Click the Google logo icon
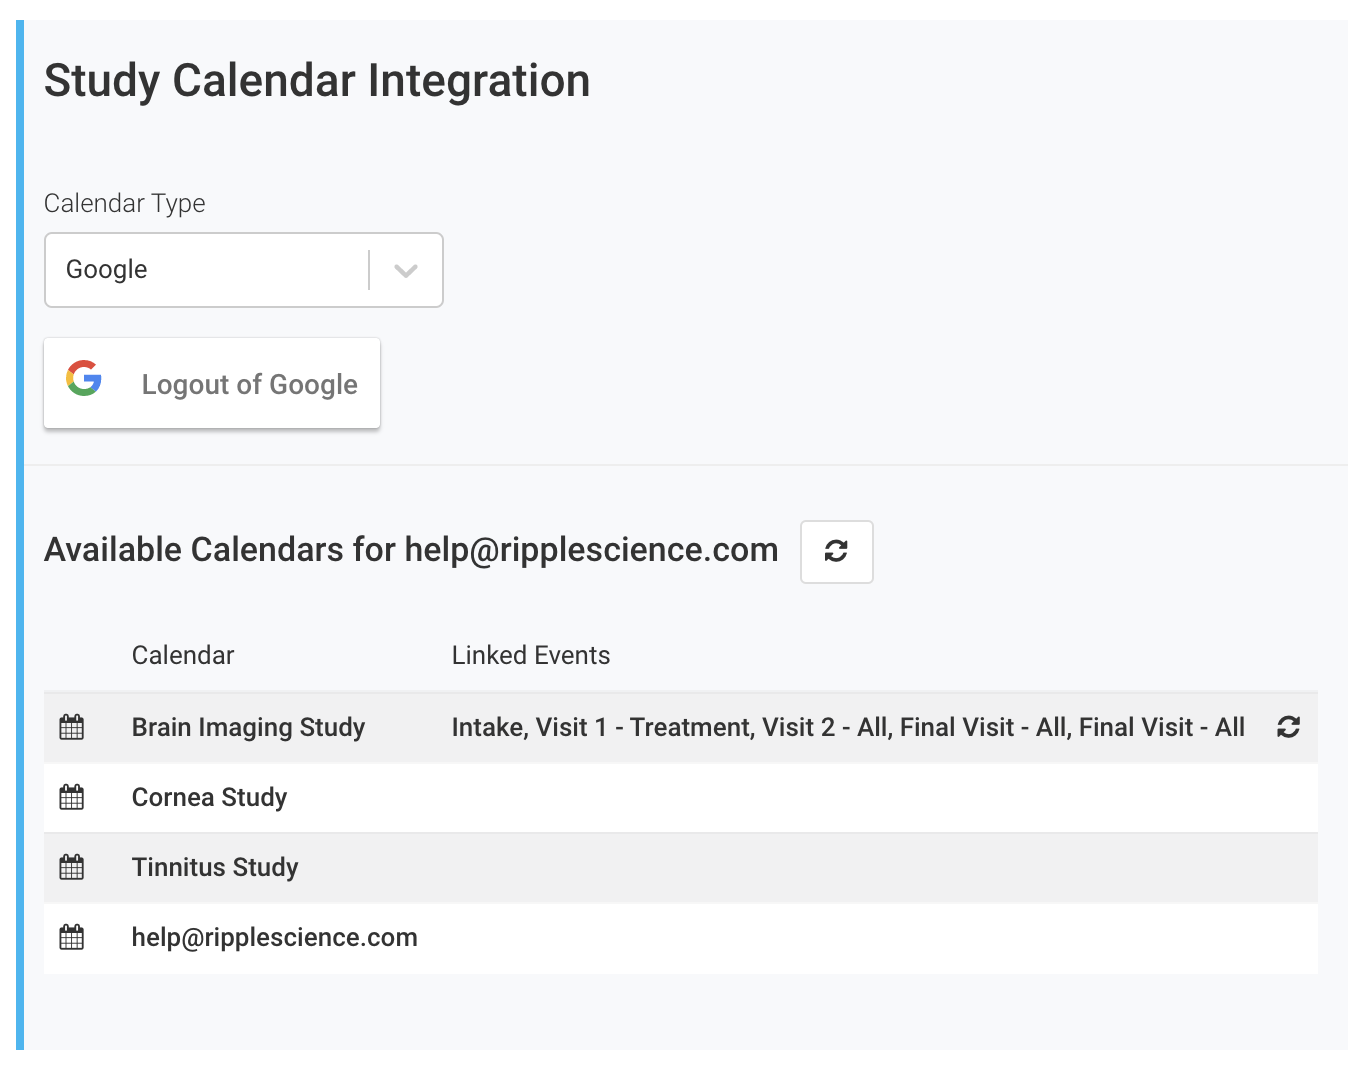Screen dimensions: 1348x1066 [x=85, y=379]
